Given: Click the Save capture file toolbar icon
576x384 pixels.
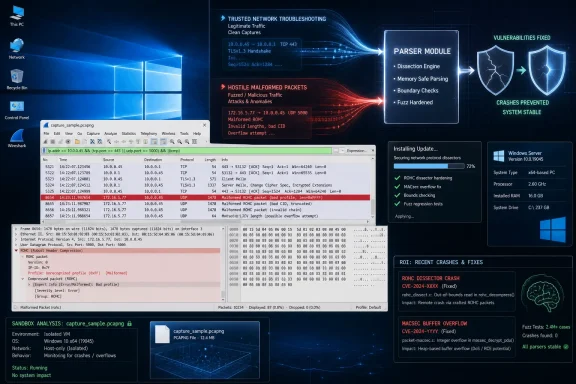Looking at the screenshot, I should [84, 141].
